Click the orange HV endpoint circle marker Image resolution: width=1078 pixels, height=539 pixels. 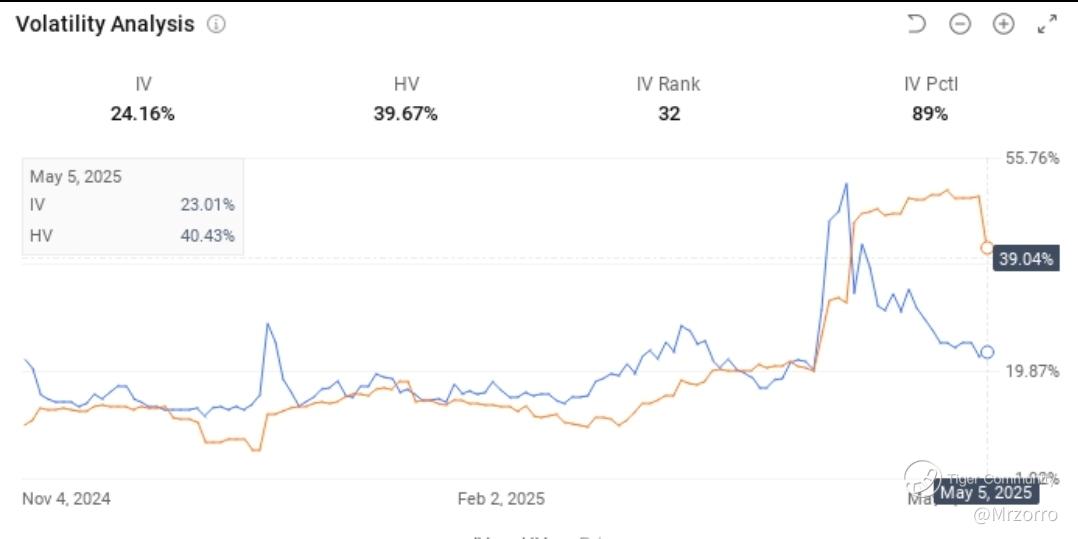[987, 247]
